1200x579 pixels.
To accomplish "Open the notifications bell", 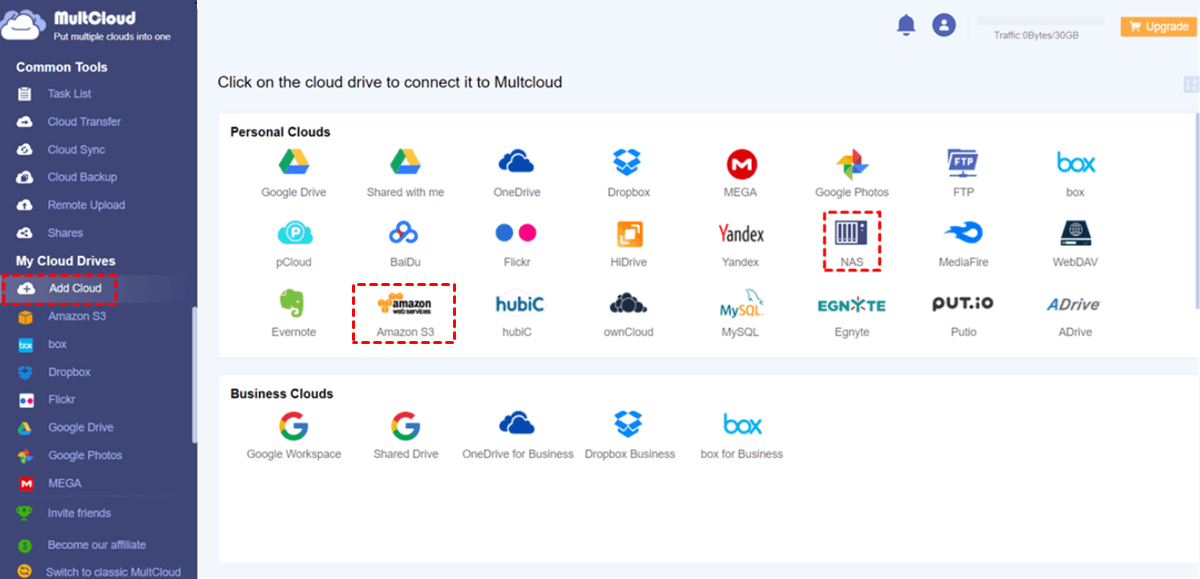I will tap(906, 25).
